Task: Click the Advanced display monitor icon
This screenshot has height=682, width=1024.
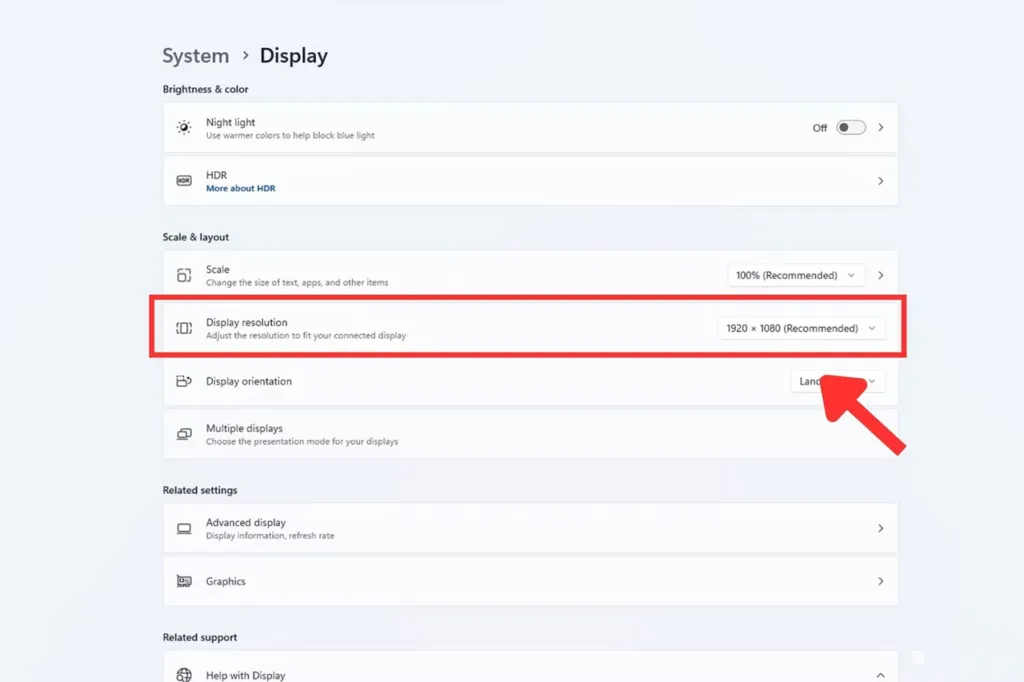Action: tap(184, 528)
